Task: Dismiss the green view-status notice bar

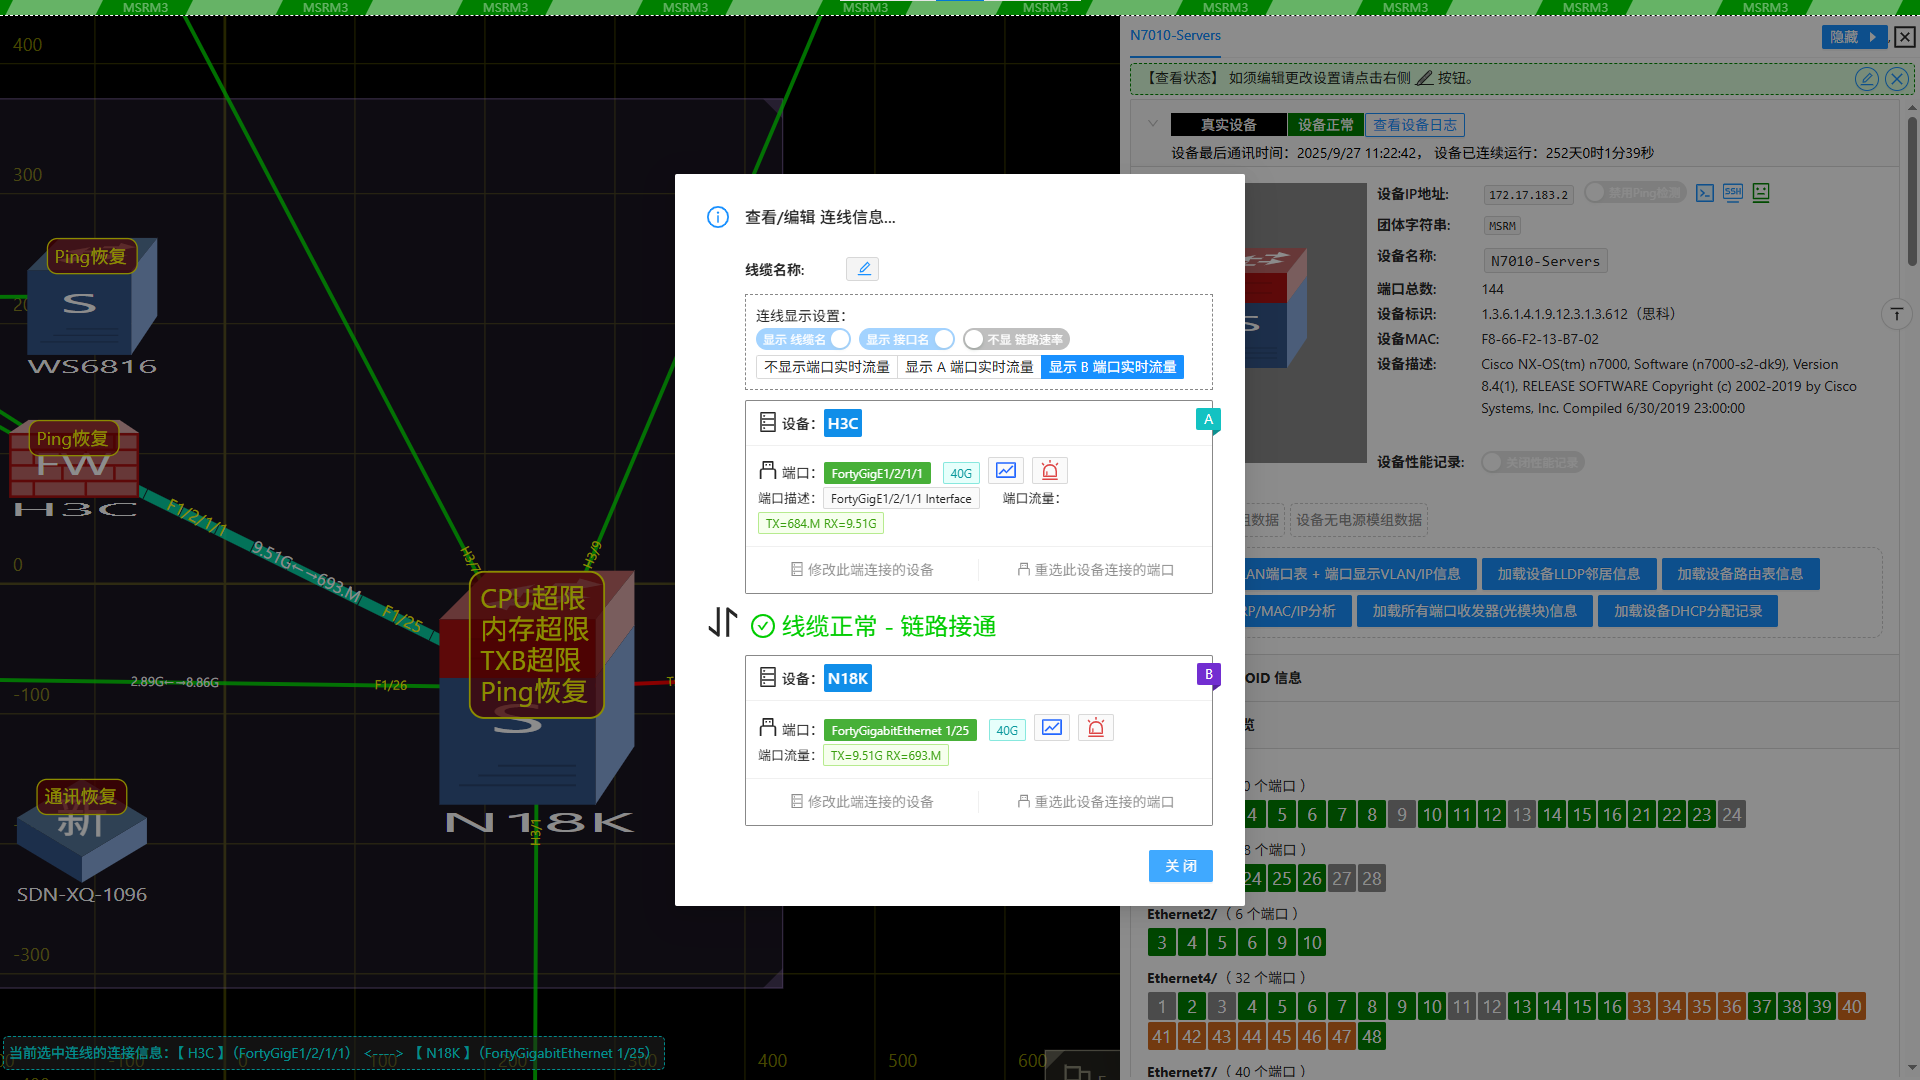Action: tap(1896, 79)
